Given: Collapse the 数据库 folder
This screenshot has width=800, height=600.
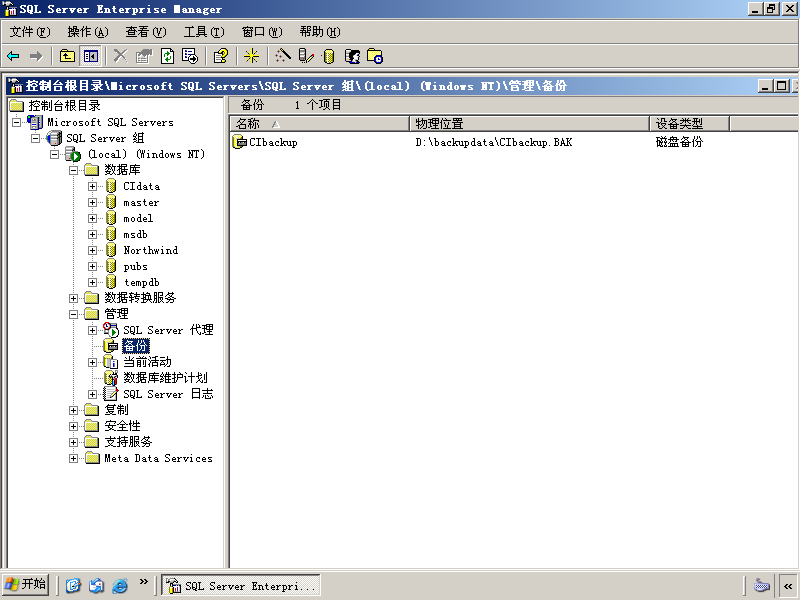Looking at the screenshot, I should click(73, 170).
